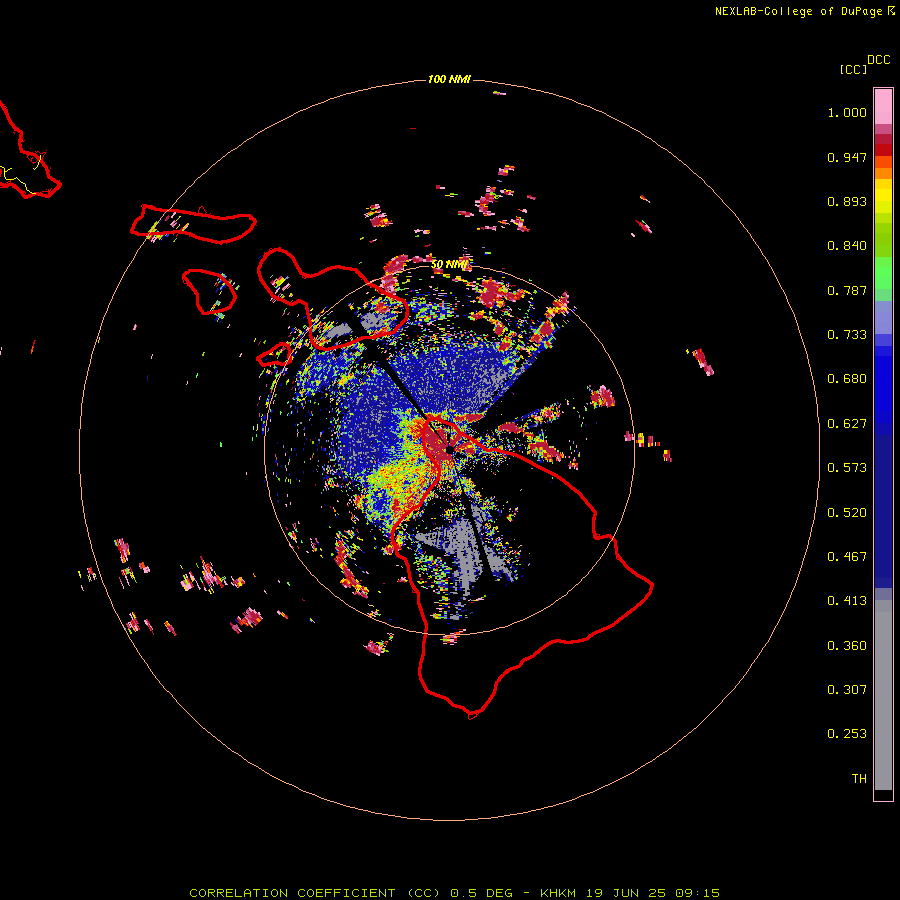Select the 0.947 scale value

point(847,157)
